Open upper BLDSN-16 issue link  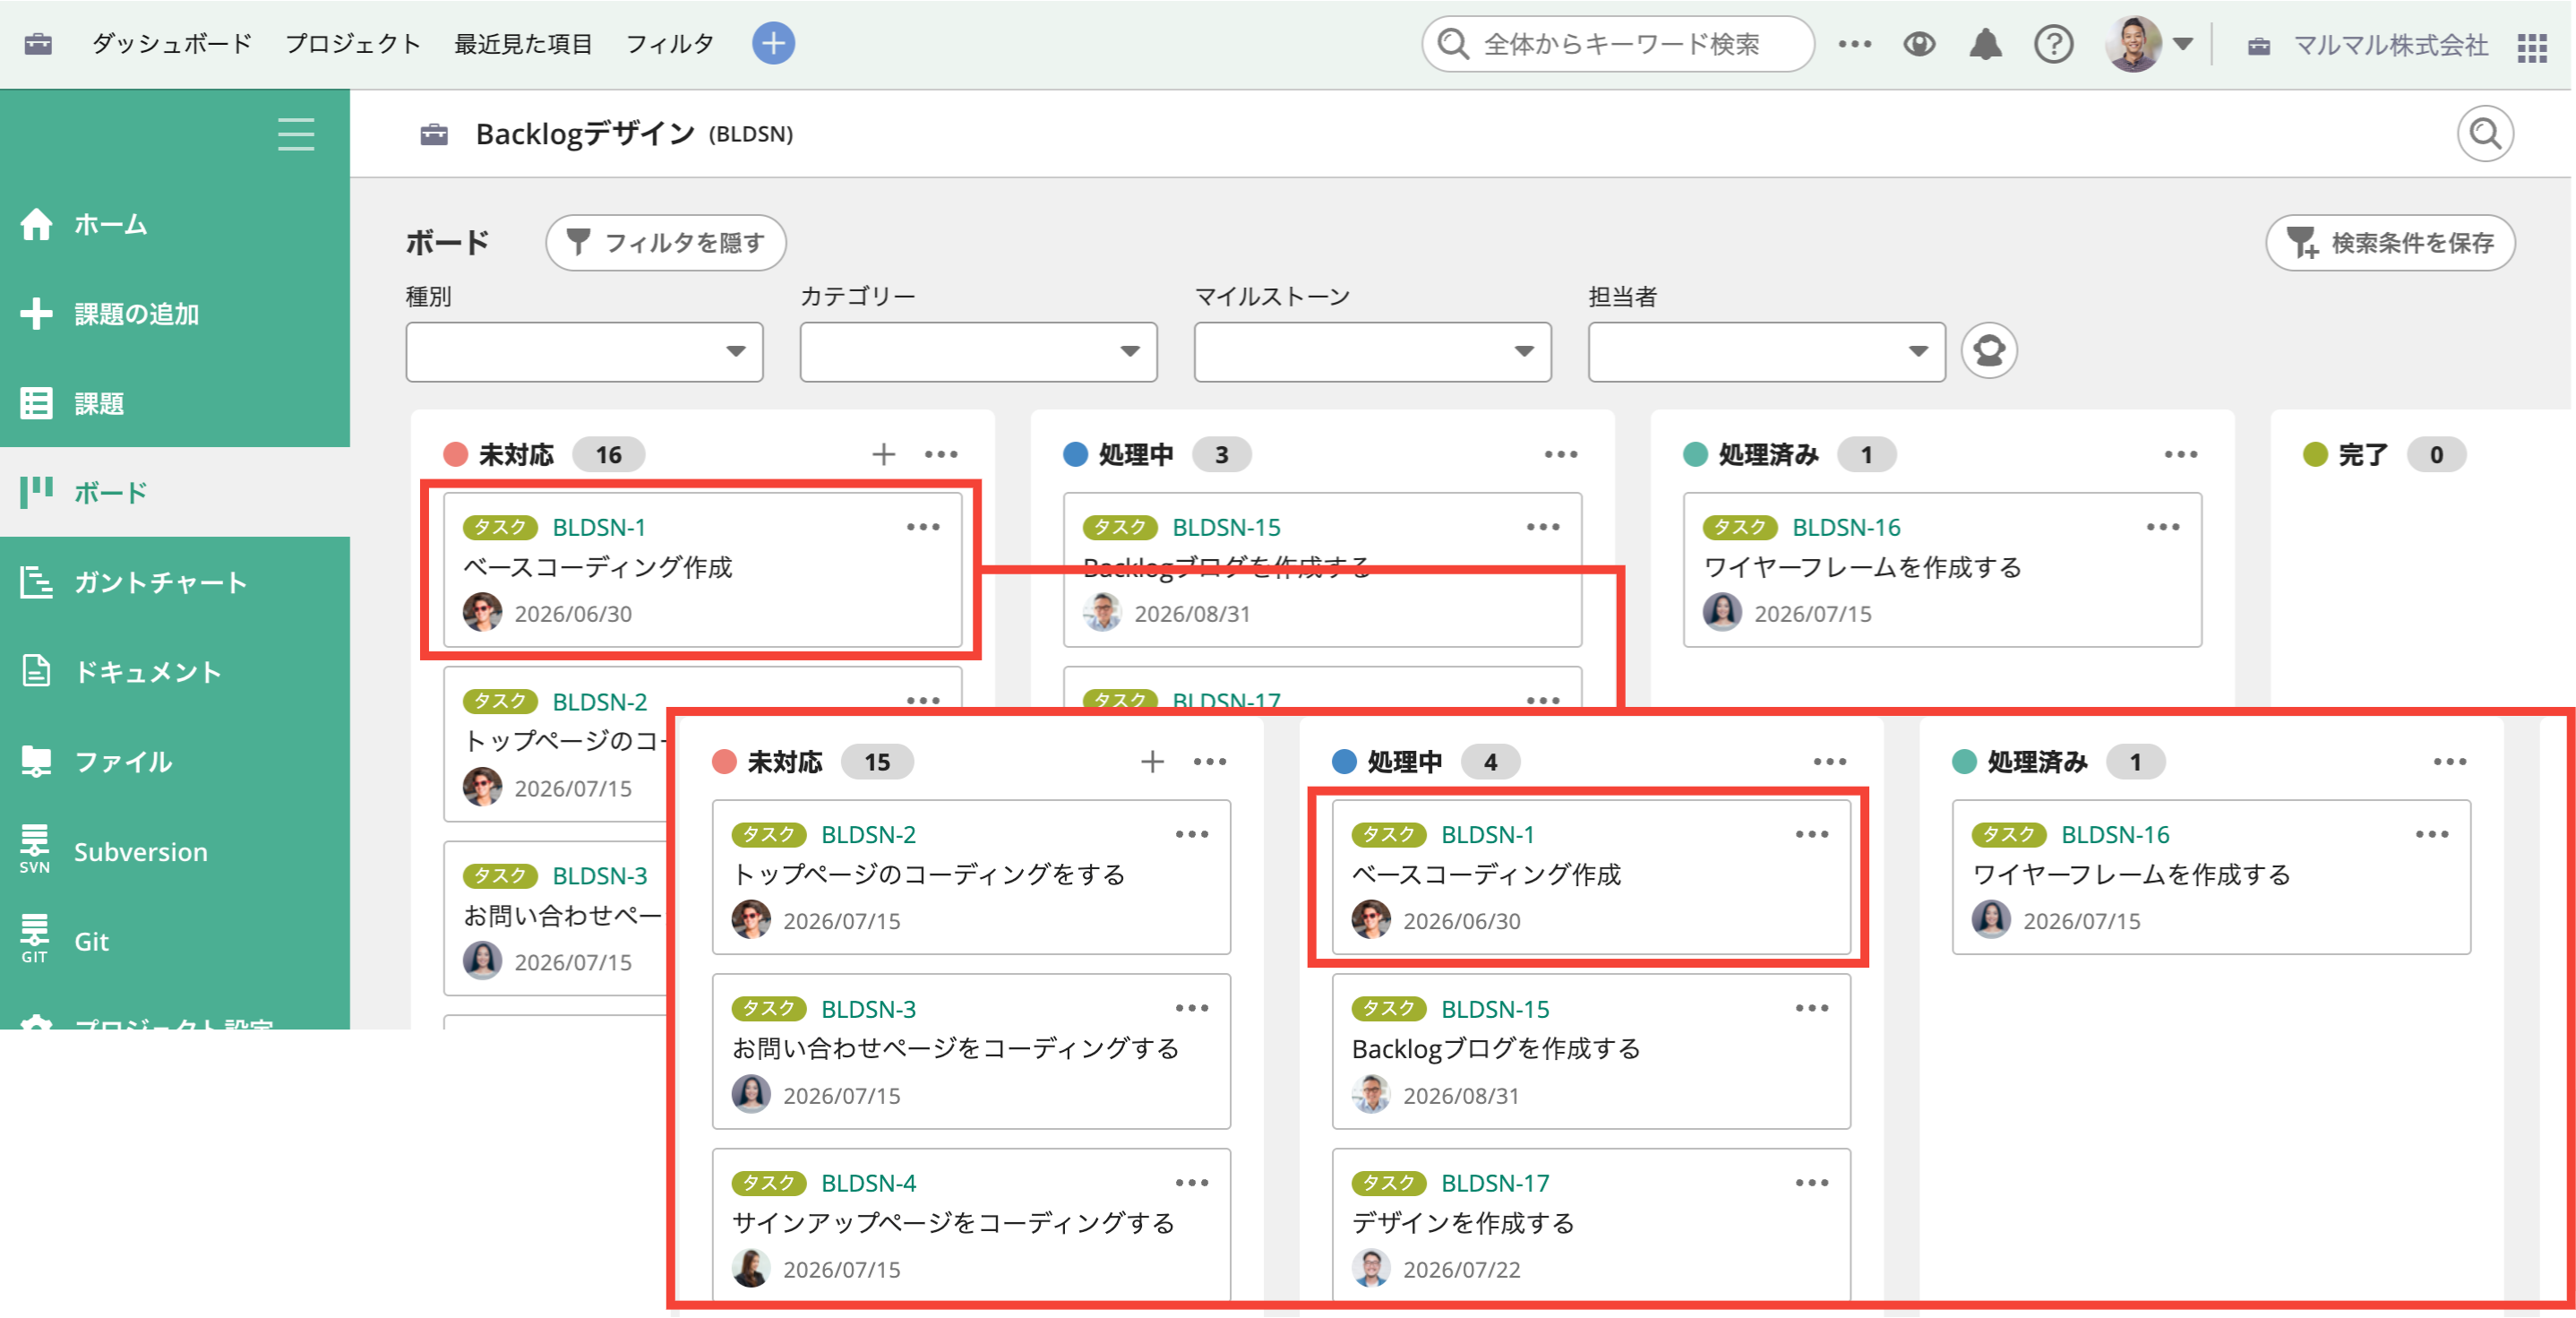pos(1846,527)
